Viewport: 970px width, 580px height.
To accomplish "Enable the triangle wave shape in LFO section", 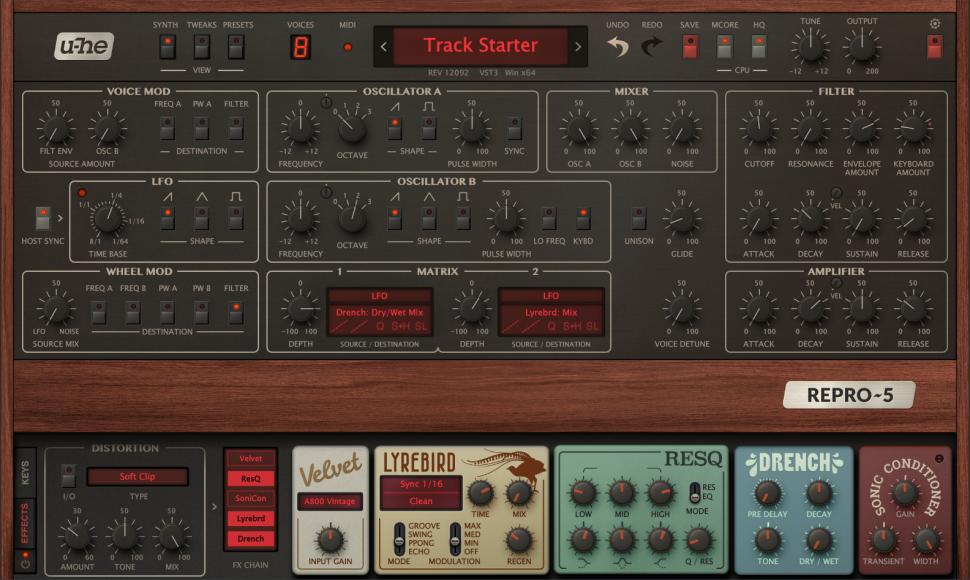I will [202, 217].
